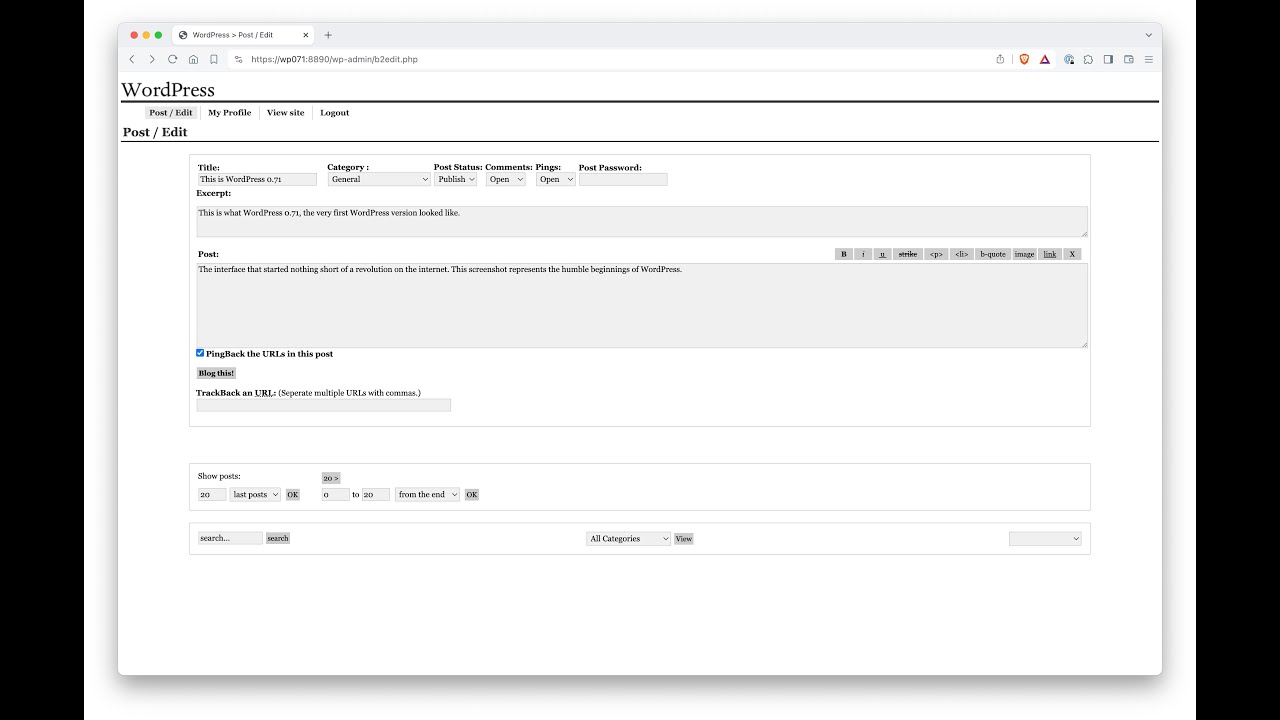Reload the page in the browser
This screenshot has width=1280, height=720.
point(172,59)
